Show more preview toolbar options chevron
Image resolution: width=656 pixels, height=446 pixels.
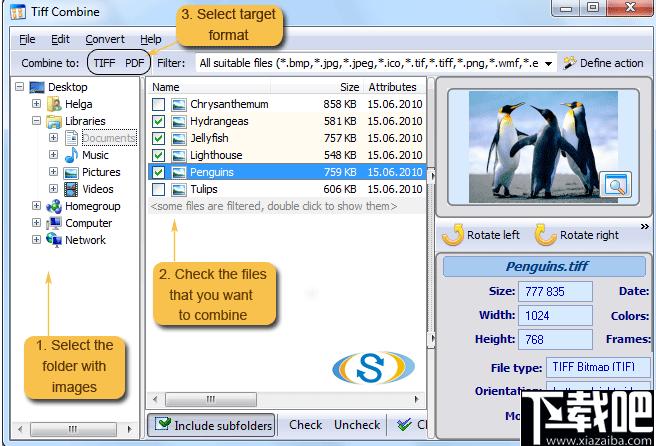[645, 226]
